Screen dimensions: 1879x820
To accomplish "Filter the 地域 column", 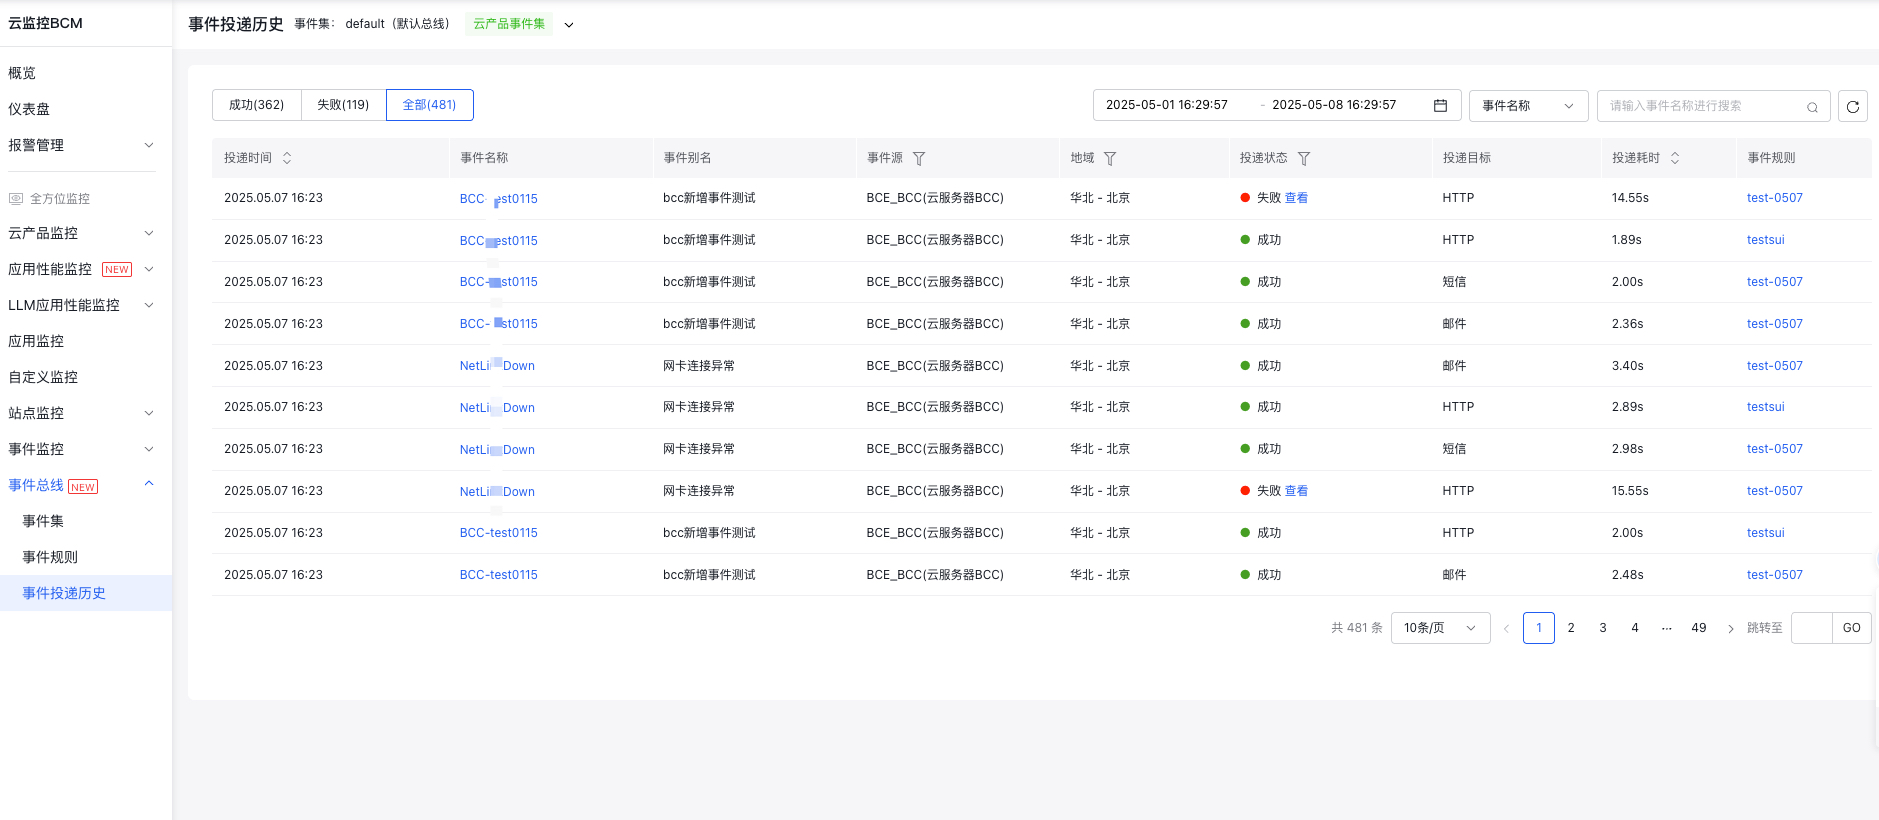I will coord(1110,158).
